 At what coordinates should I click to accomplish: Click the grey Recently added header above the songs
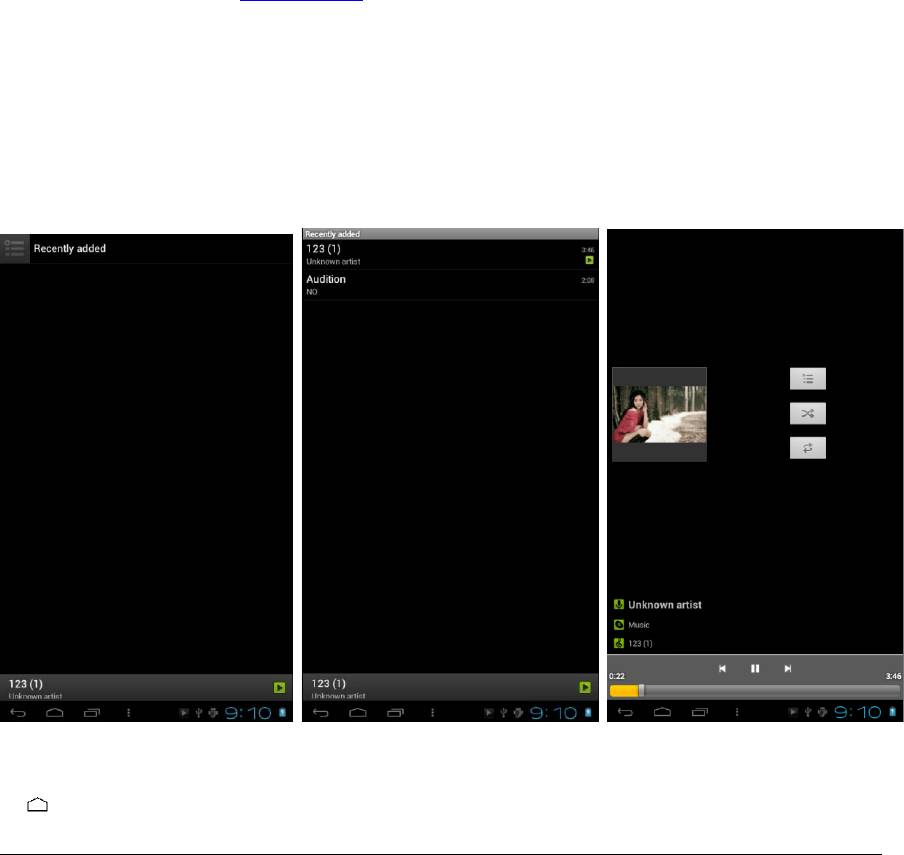pyautogui.click(x=449, y=234)
